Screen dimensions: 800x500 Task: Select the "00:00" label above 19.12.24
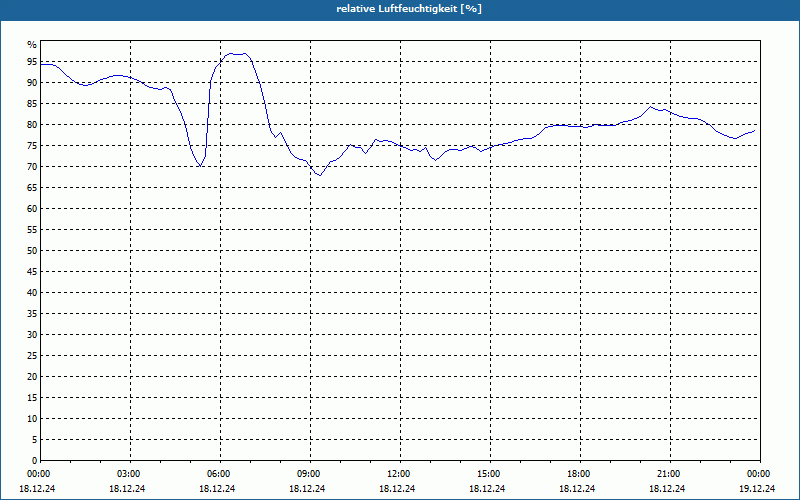pos(760,474)
